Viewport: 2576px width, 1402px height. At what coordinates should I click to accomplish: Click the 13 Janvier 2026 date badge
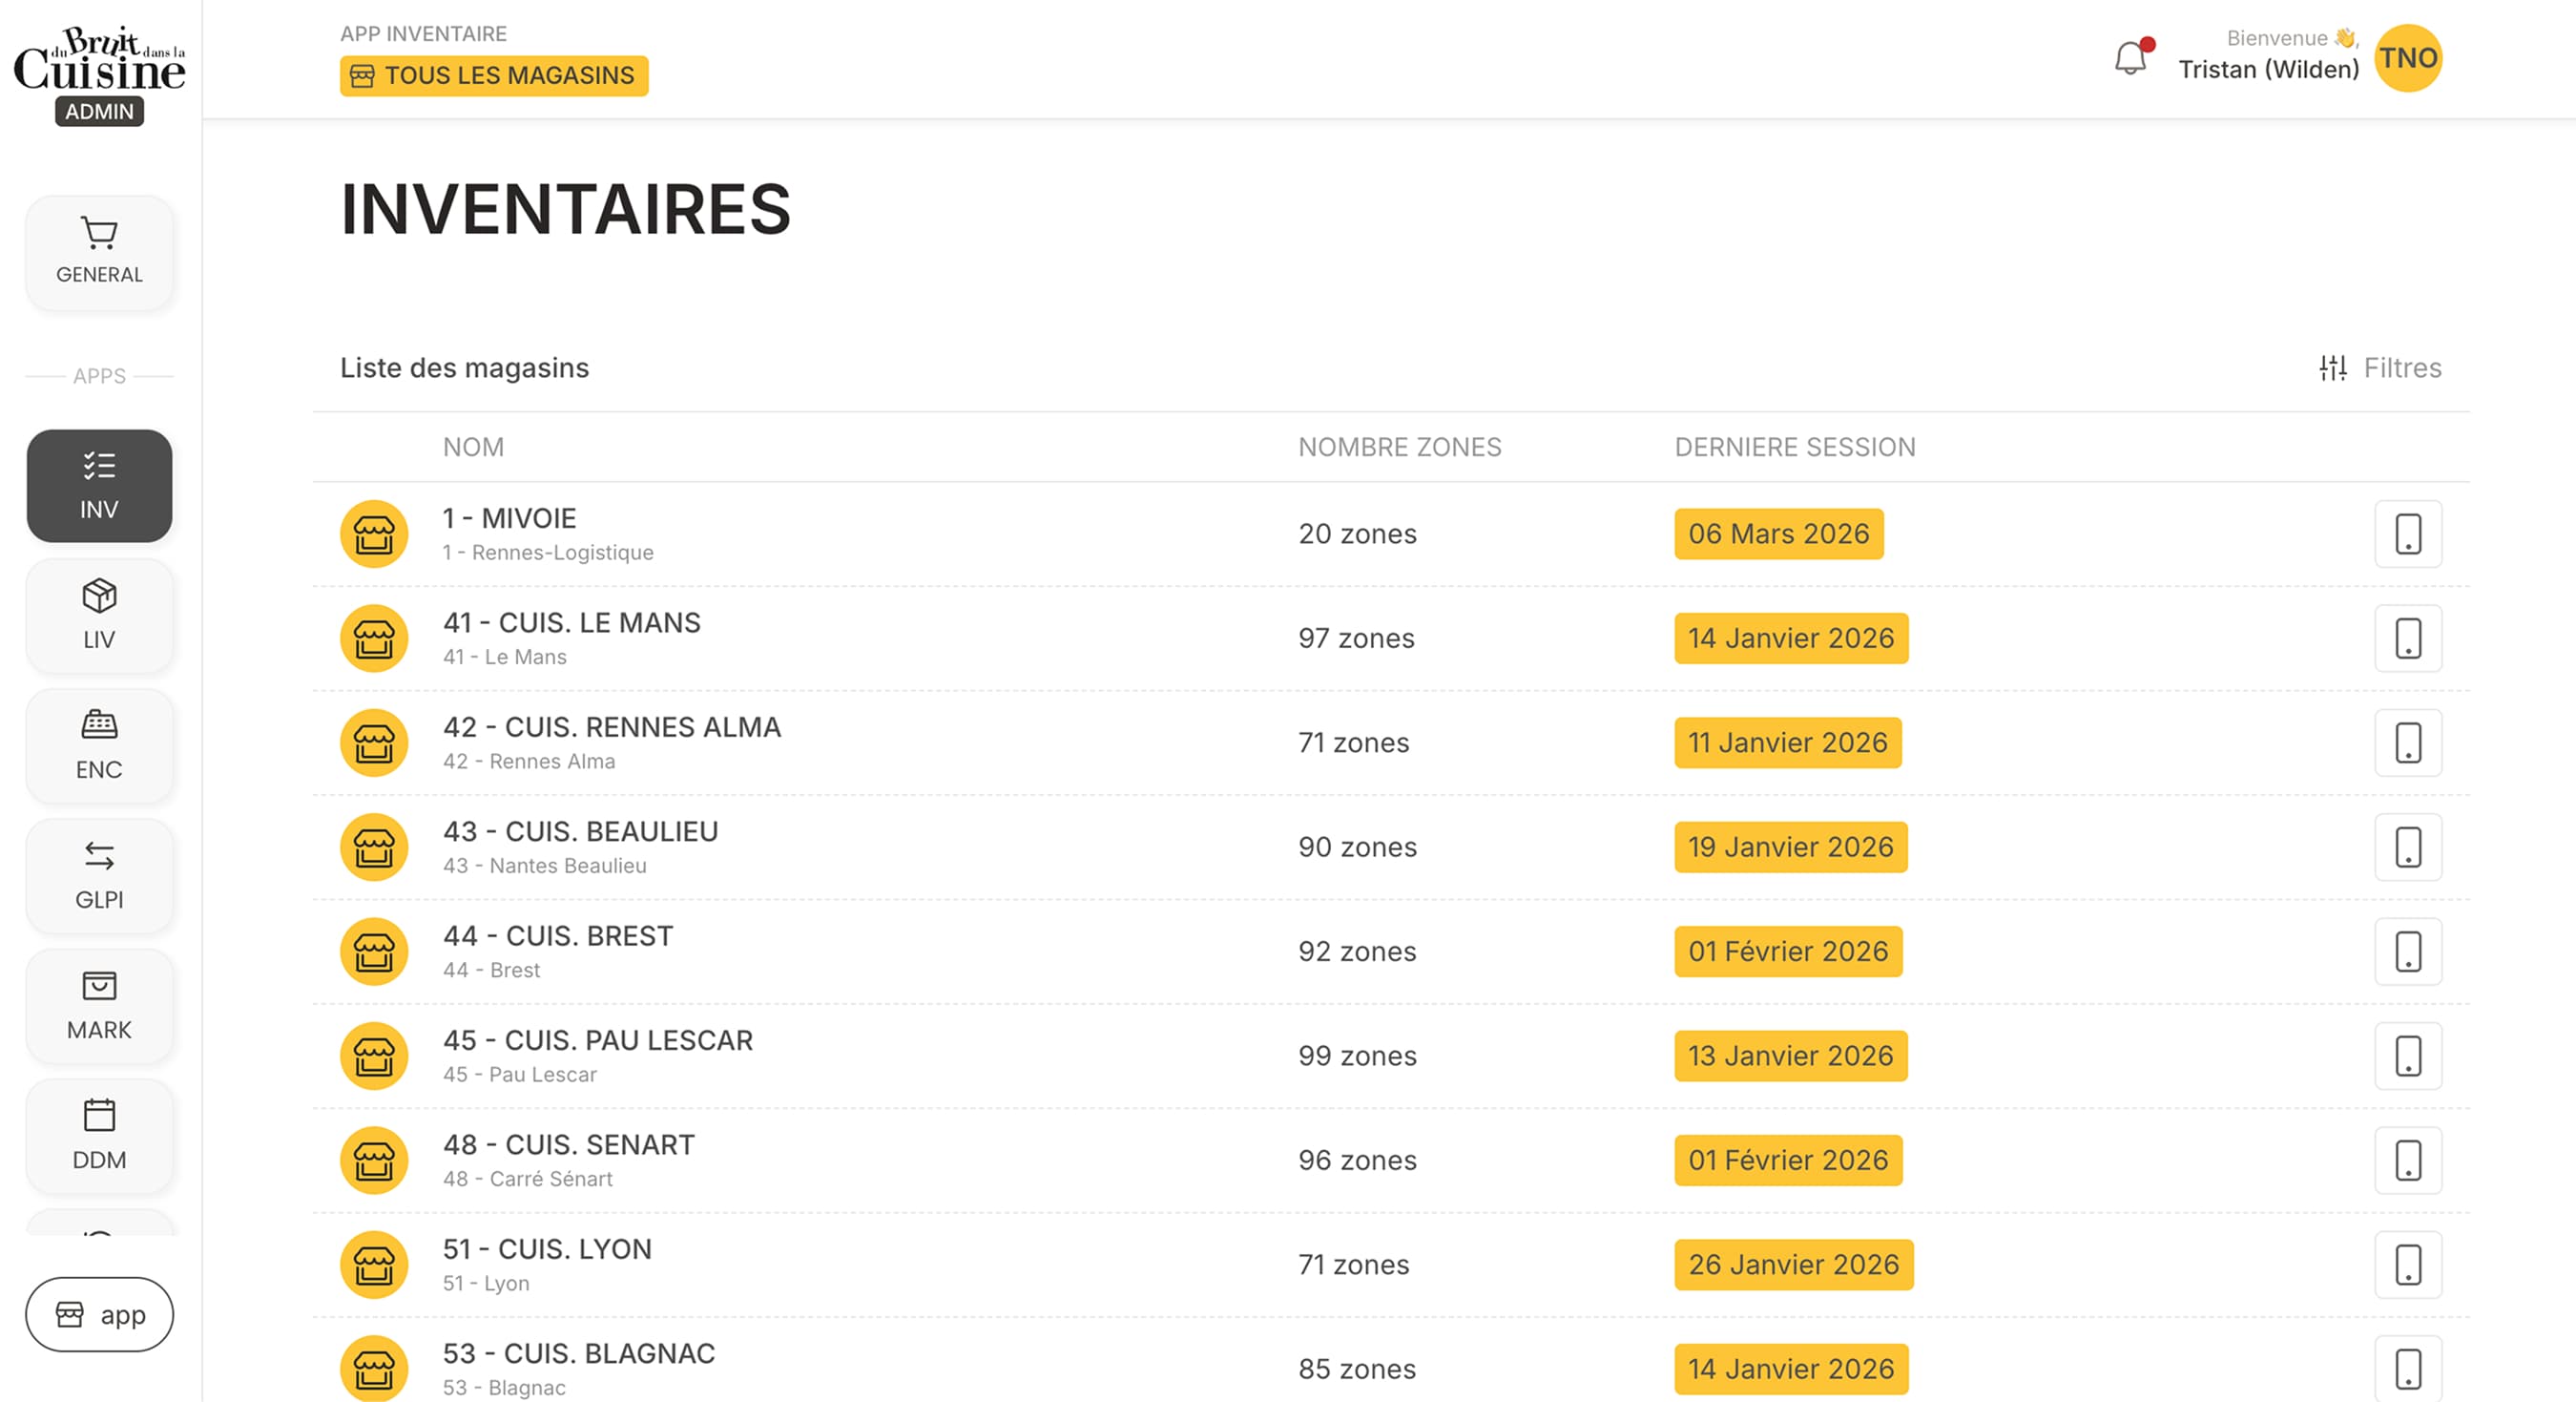[x=1791, y=1056]
